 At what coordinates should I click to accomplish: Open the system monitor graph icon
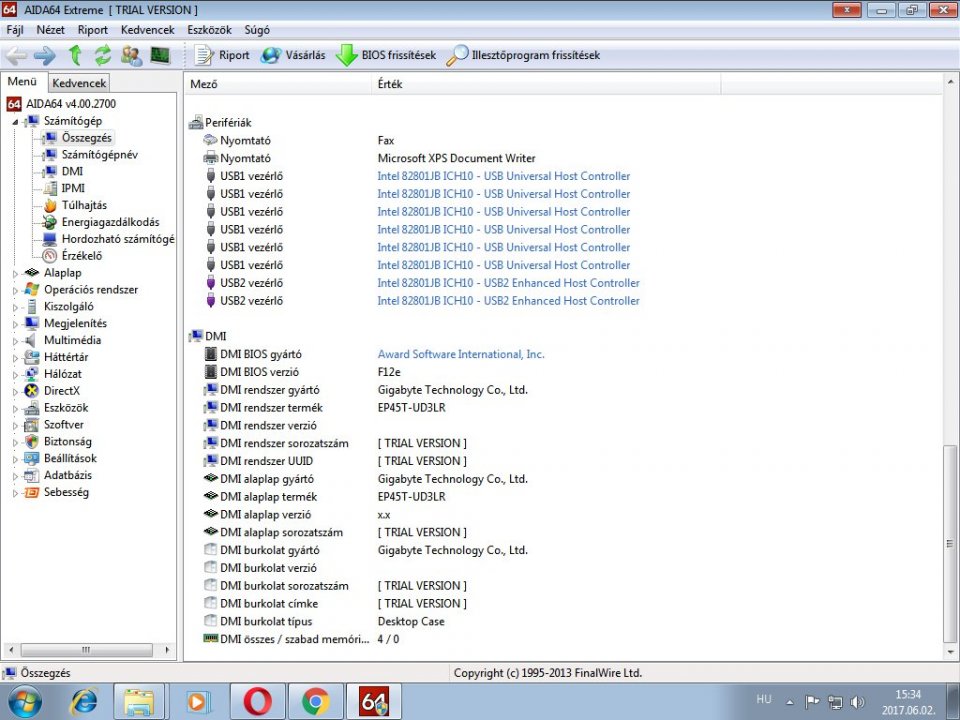click(x=160, y=56)
